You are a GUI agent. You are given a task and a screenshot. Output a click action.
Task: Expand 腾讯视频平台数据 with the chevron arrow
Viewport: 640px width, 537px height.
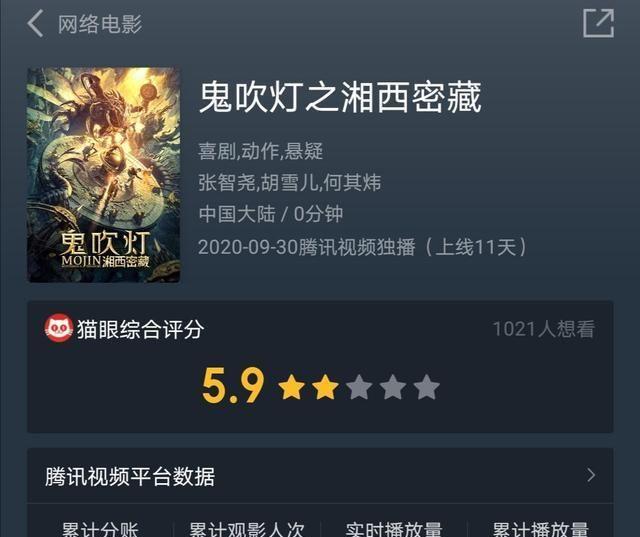pyautogui.click(x=591, y=475)
